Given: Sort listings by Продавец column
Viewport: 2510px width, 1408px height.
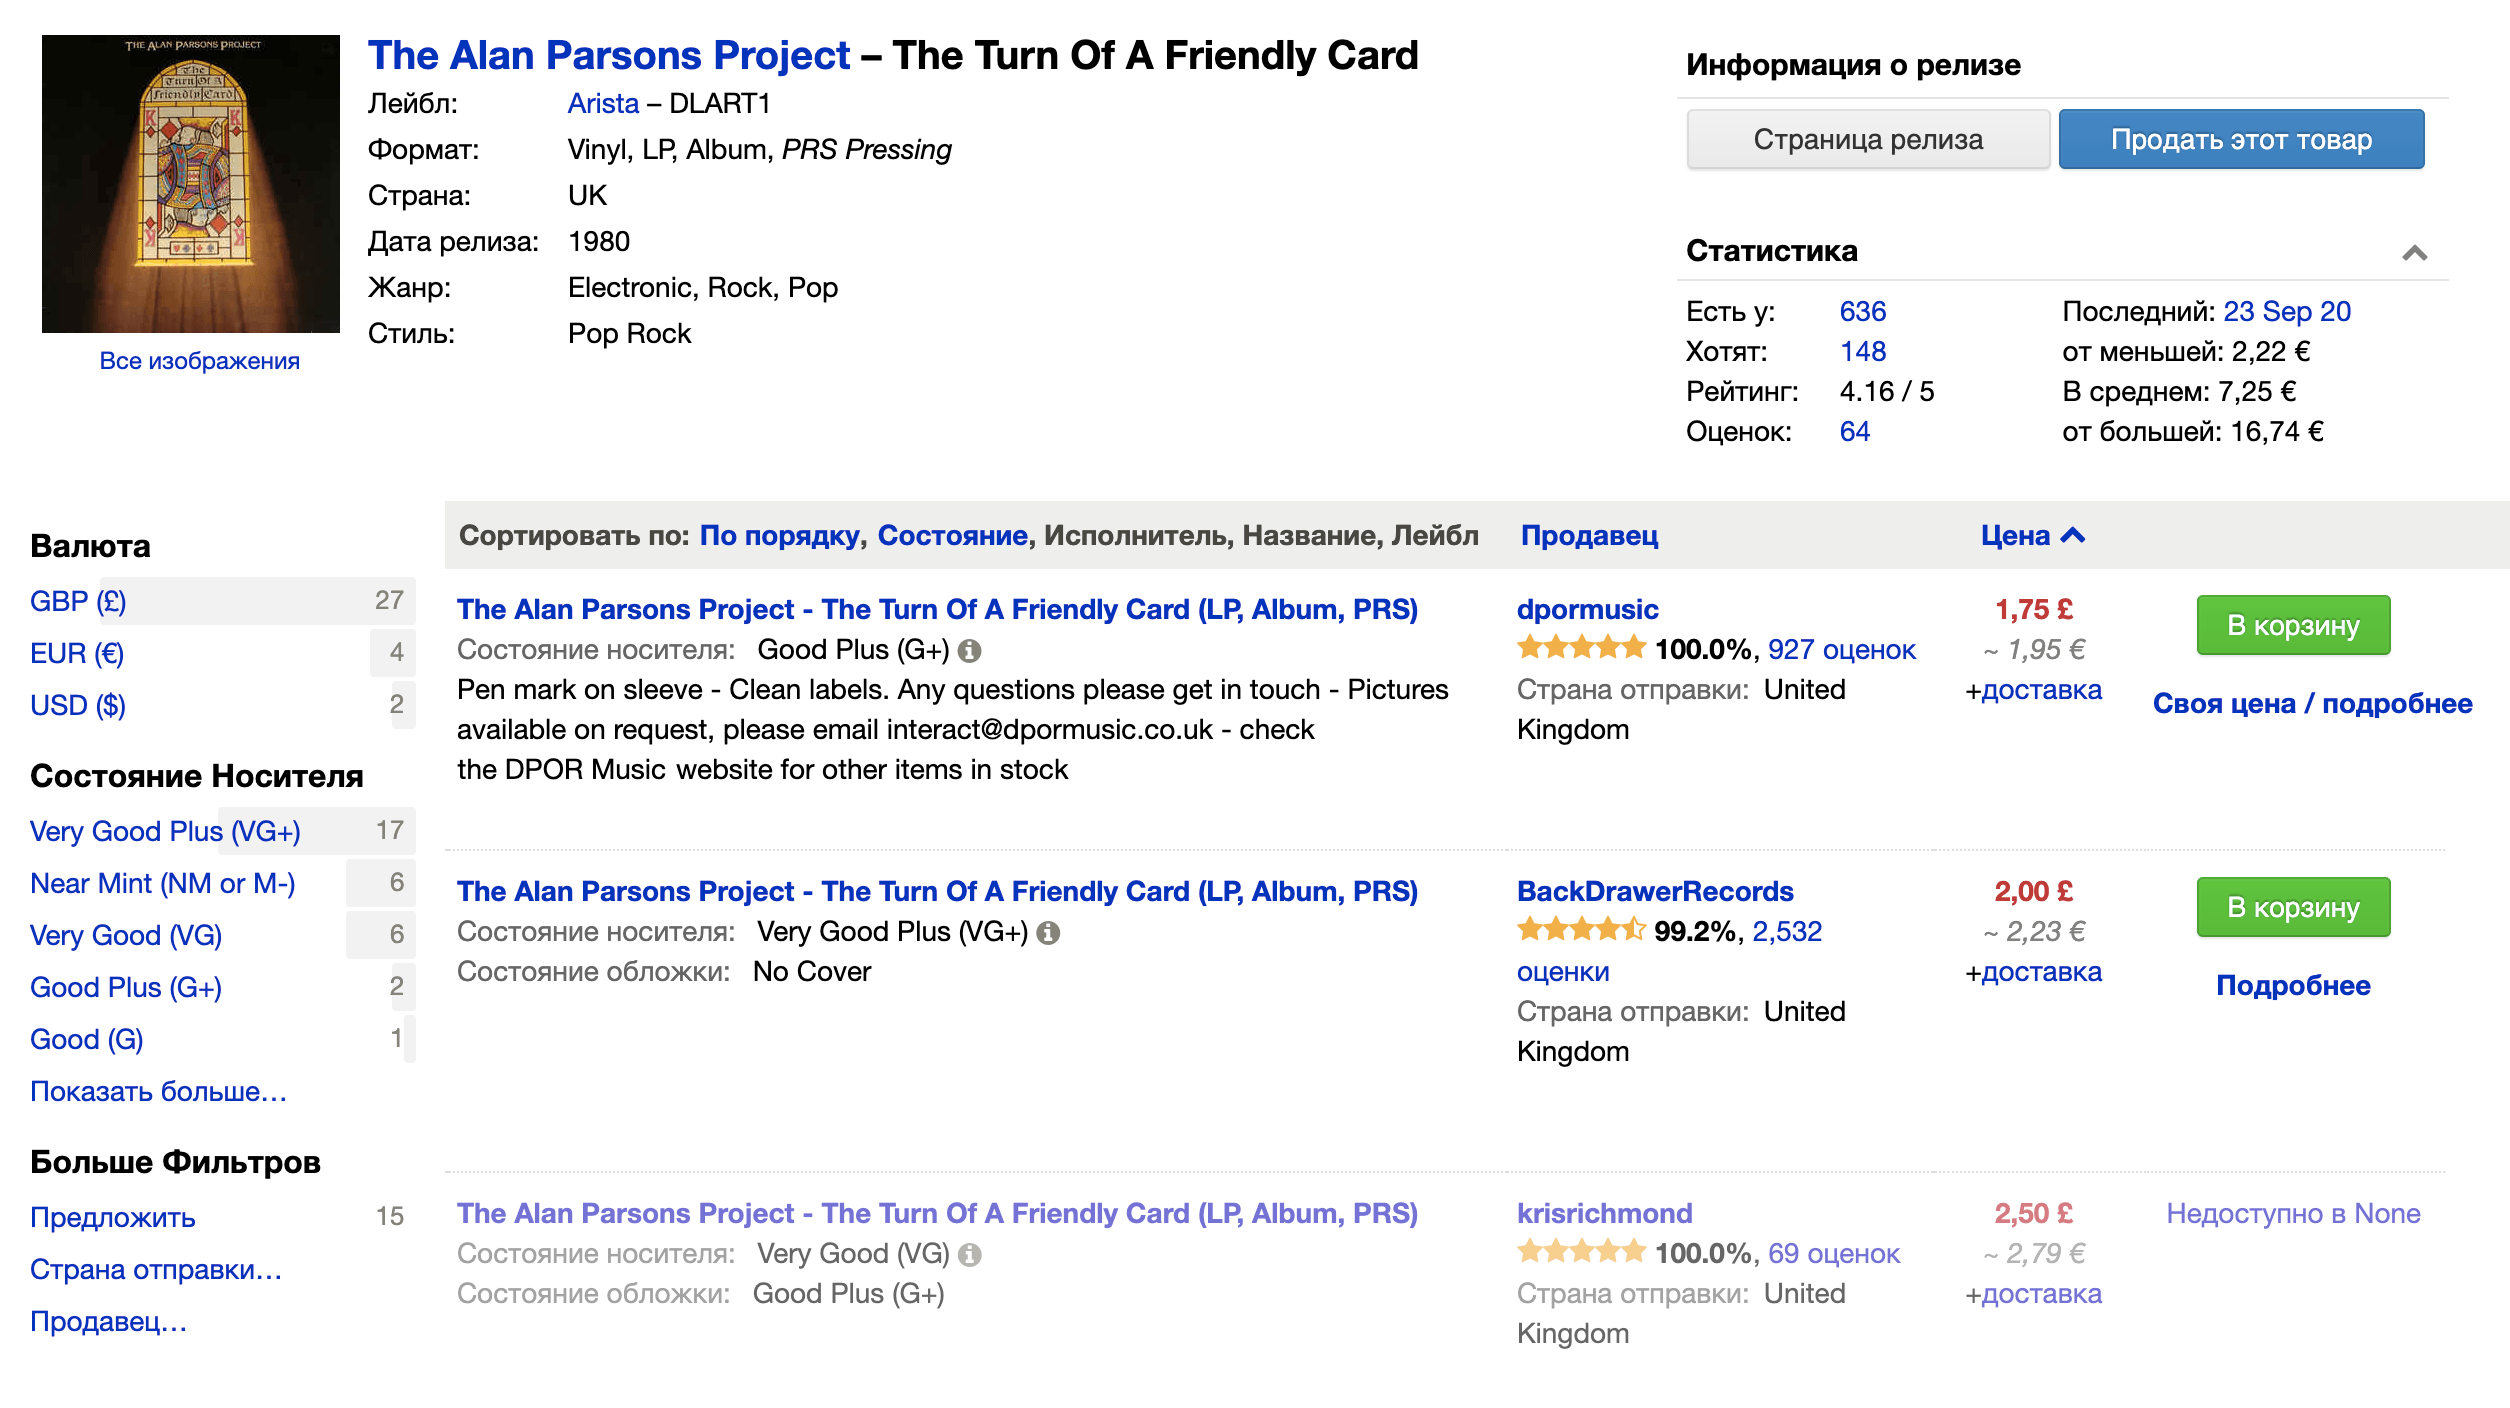Looking at the screenshot, I should 1589,535.
